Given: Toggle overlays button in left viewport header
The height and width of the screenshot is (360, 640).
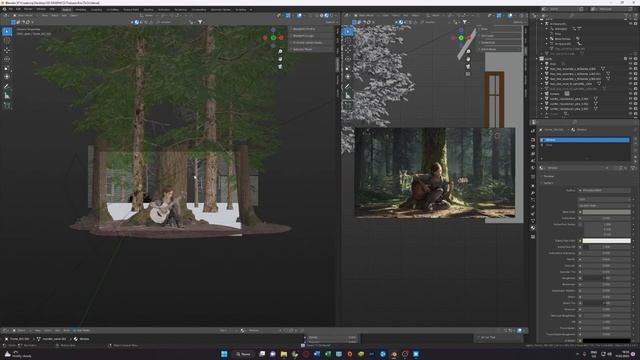Looking at the screenshot, I should [x=299, y=16].
